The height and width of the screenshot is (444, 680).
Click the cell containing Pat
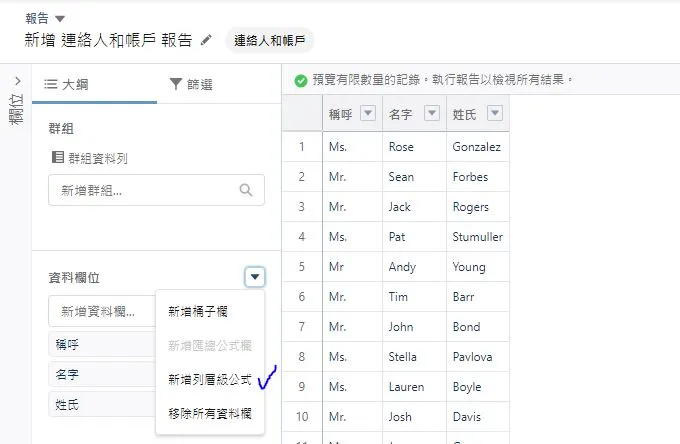[414, 237]
